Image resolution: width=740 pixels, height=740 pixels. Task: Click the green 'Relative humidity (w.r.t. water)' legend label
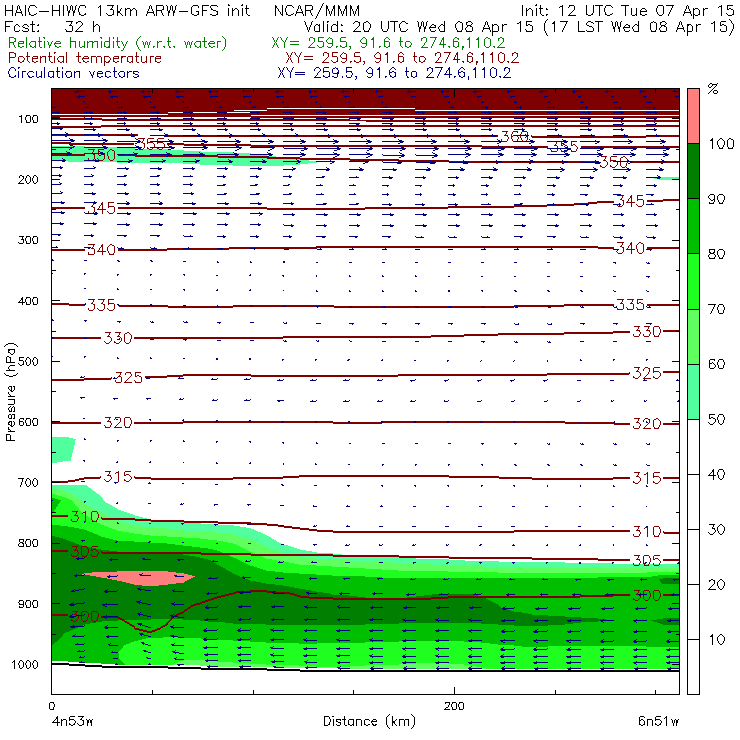(x=117, y=43)
